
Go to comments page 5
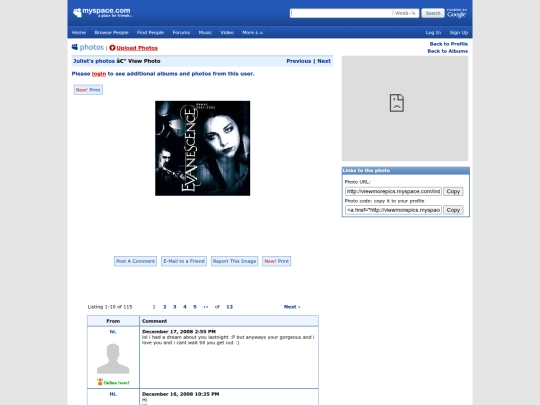tap(195, 307)
